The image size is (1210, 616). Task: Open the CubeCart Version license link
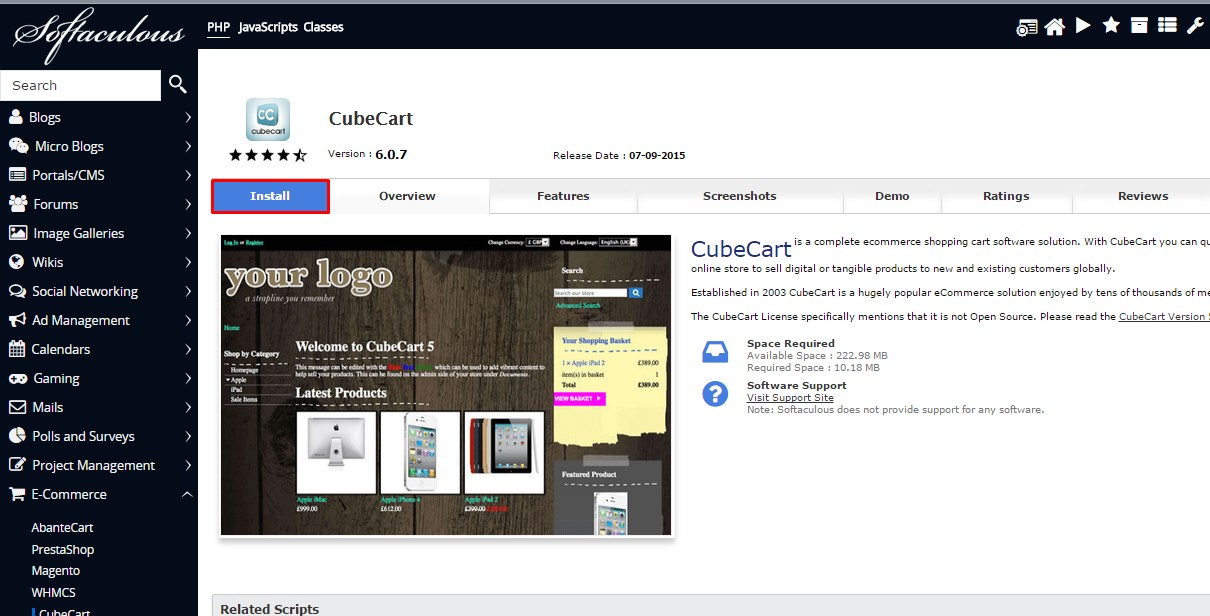(x=1164, y=316)
